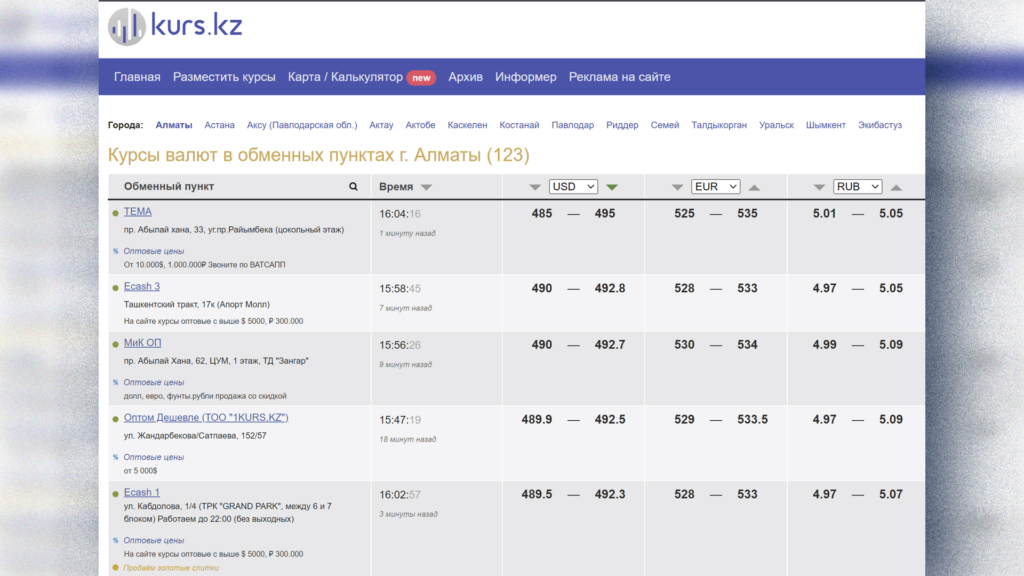Click Оптом Дешевле's EUR sell rate 533.5
1024x576 pixels.
point(752,420)
